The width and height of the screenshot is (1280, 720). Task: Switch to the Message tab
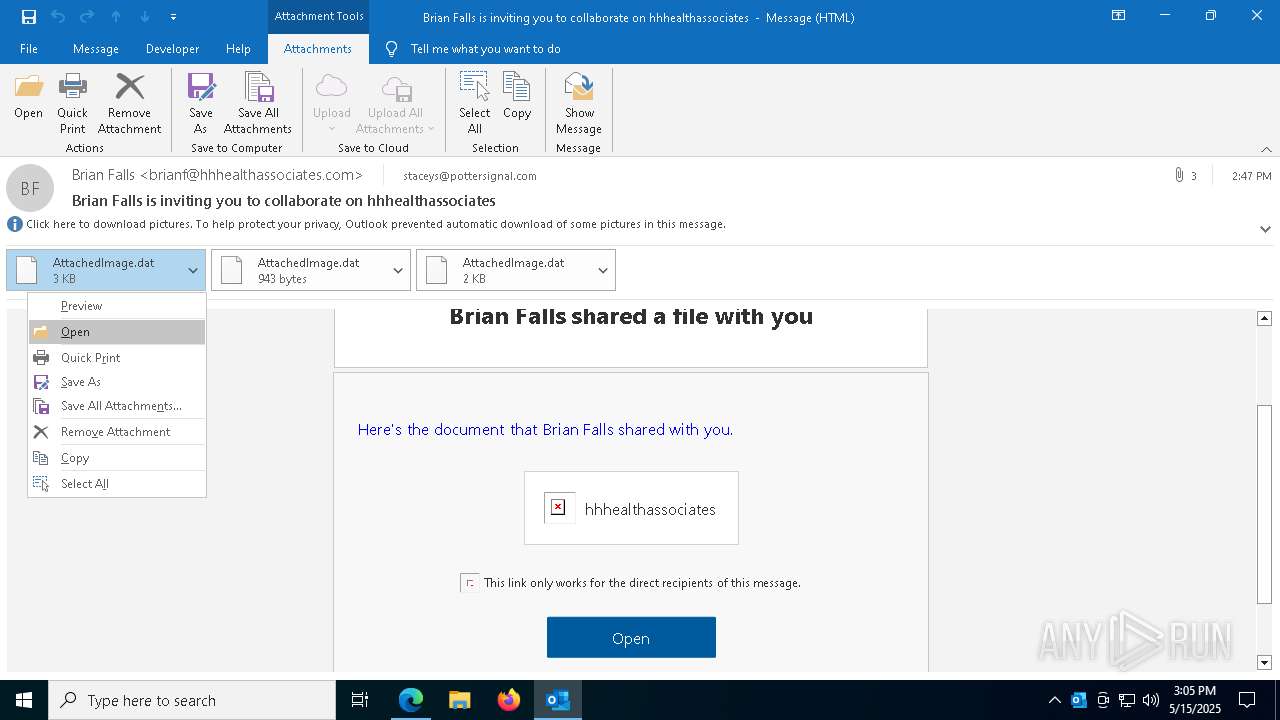coord(96,49)
